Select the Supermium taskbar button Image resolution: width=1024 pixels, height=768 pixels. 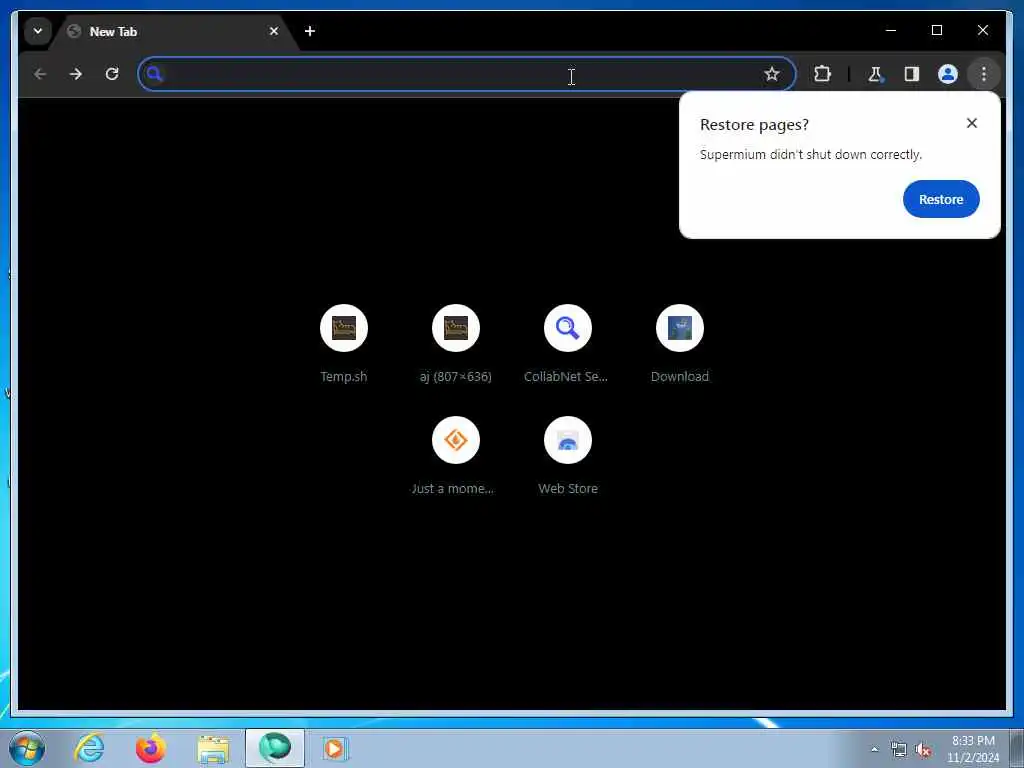pyautogui.click(x=275, y=748)
